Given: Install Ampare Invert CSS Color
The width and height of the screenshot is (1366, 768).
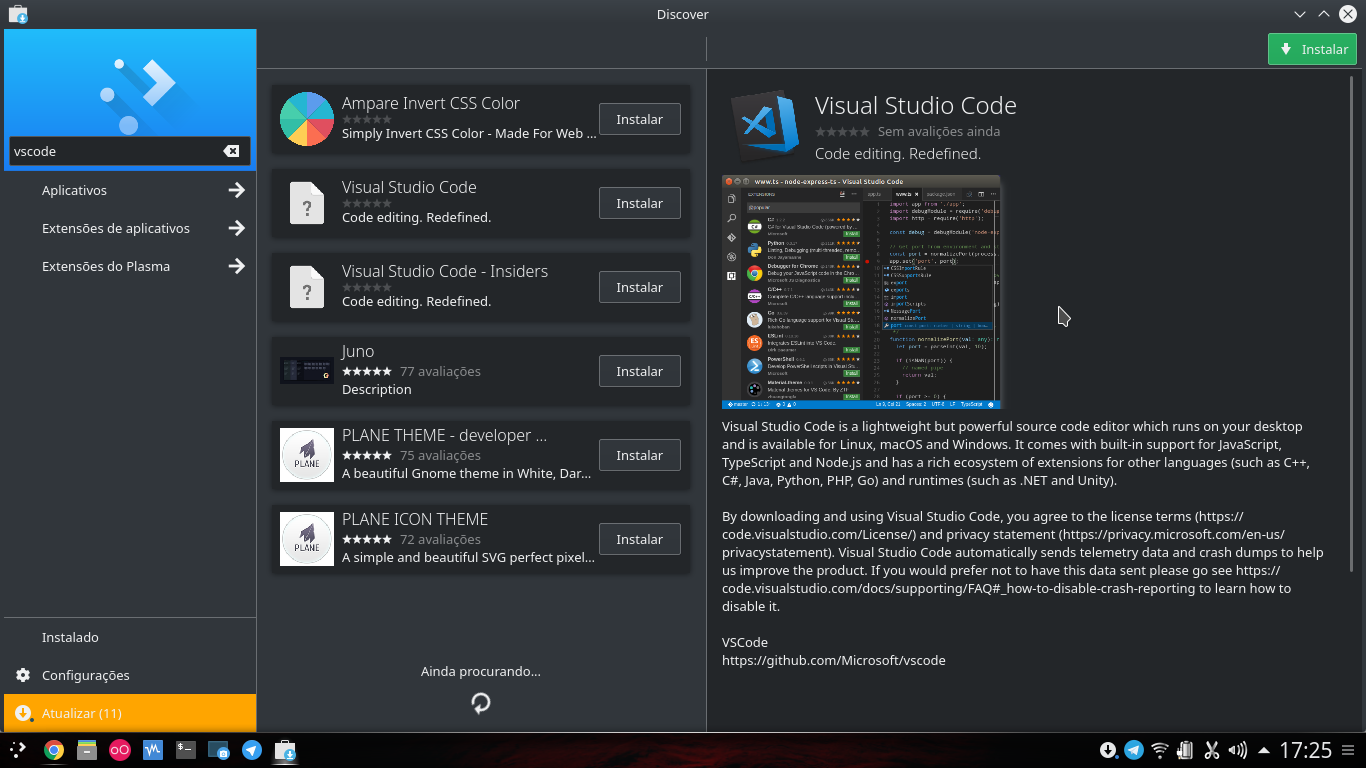Looking at the screenshot, I should [639, 119].
